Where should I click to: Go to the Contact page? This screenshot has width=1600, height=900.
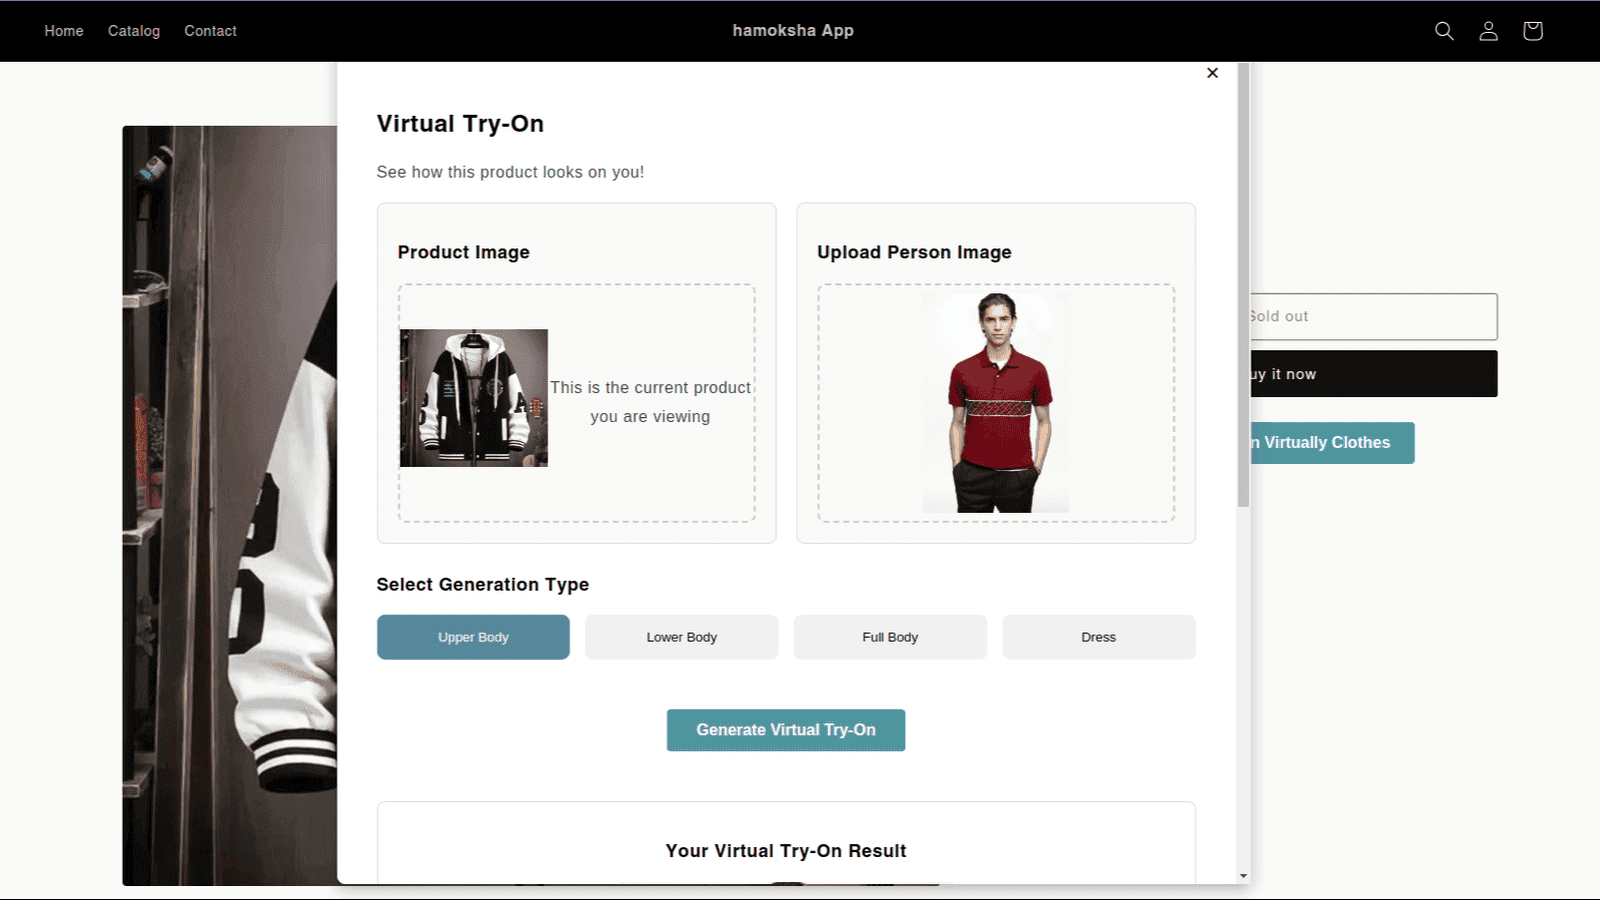209,31
